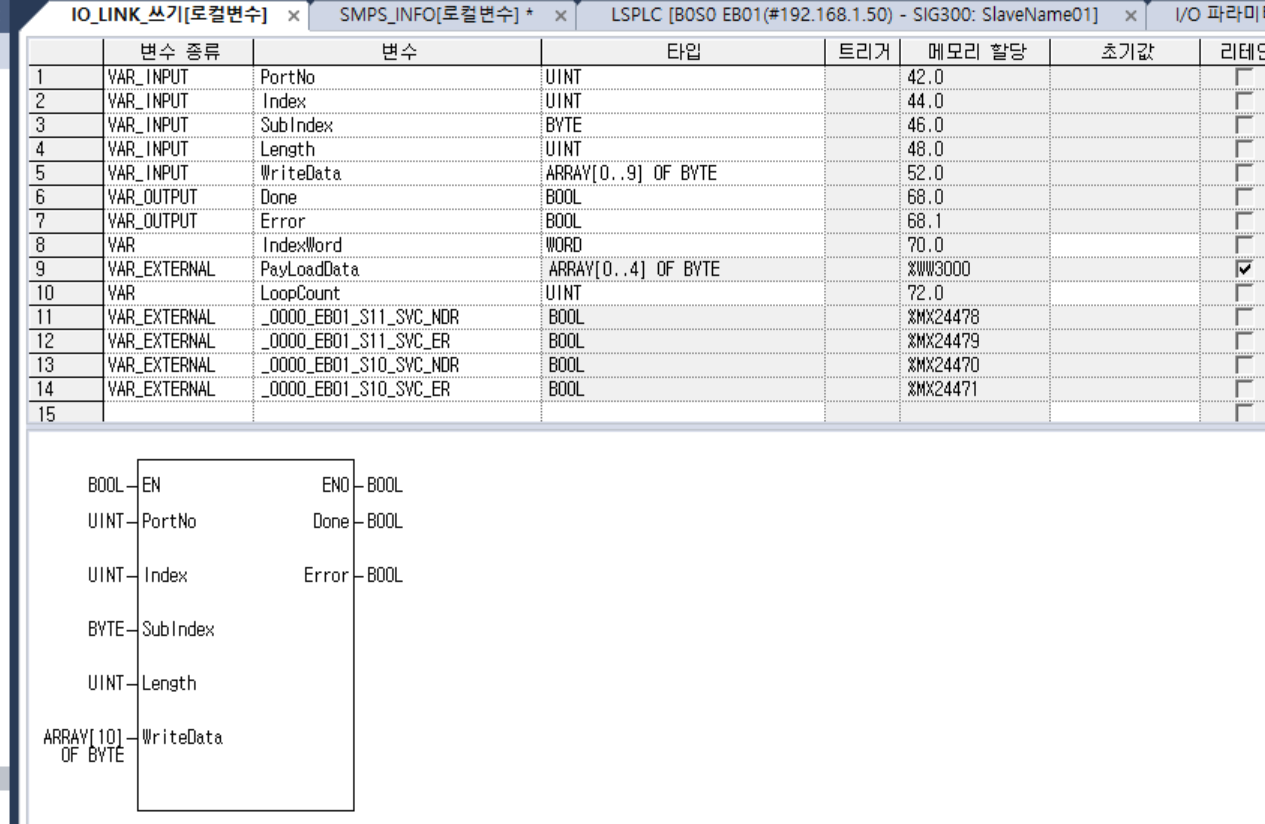Click the %MX24478 memory allocation cell

pos(974,316)
